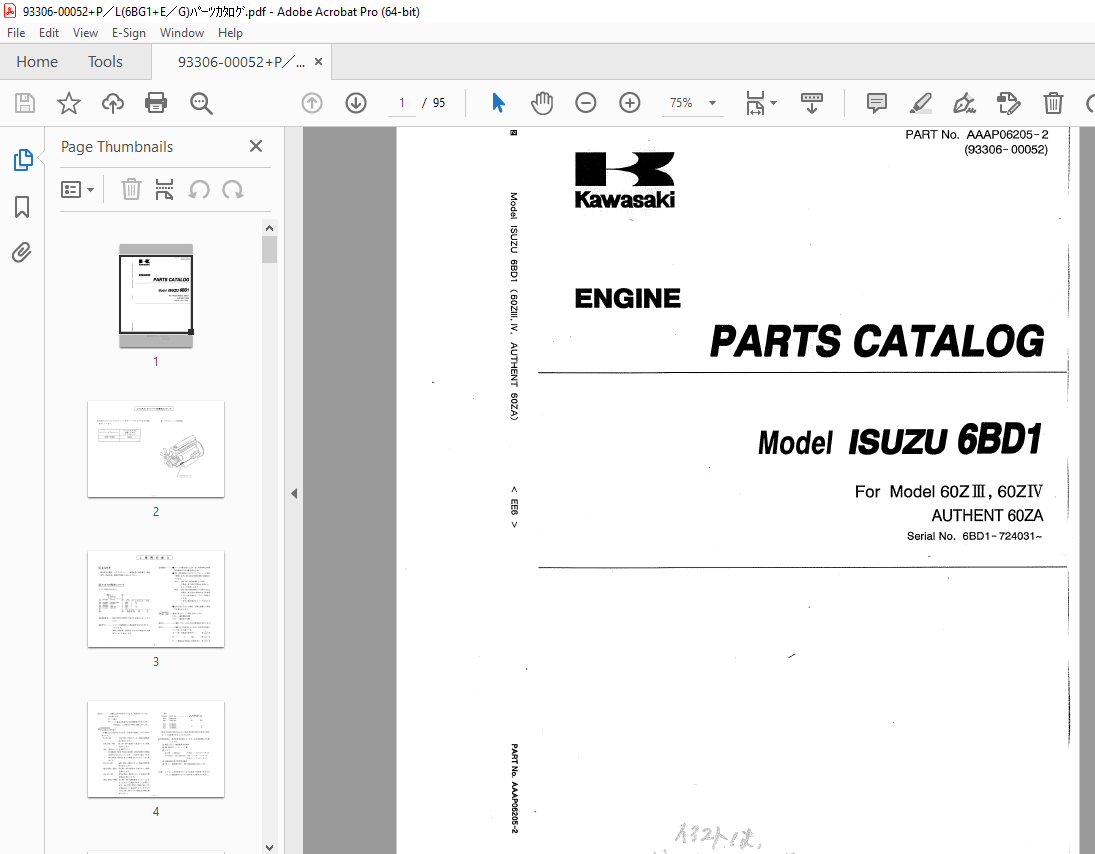The image size is (1095, 854).
Task: Open the View menu
Action: [x=85, y=33]
